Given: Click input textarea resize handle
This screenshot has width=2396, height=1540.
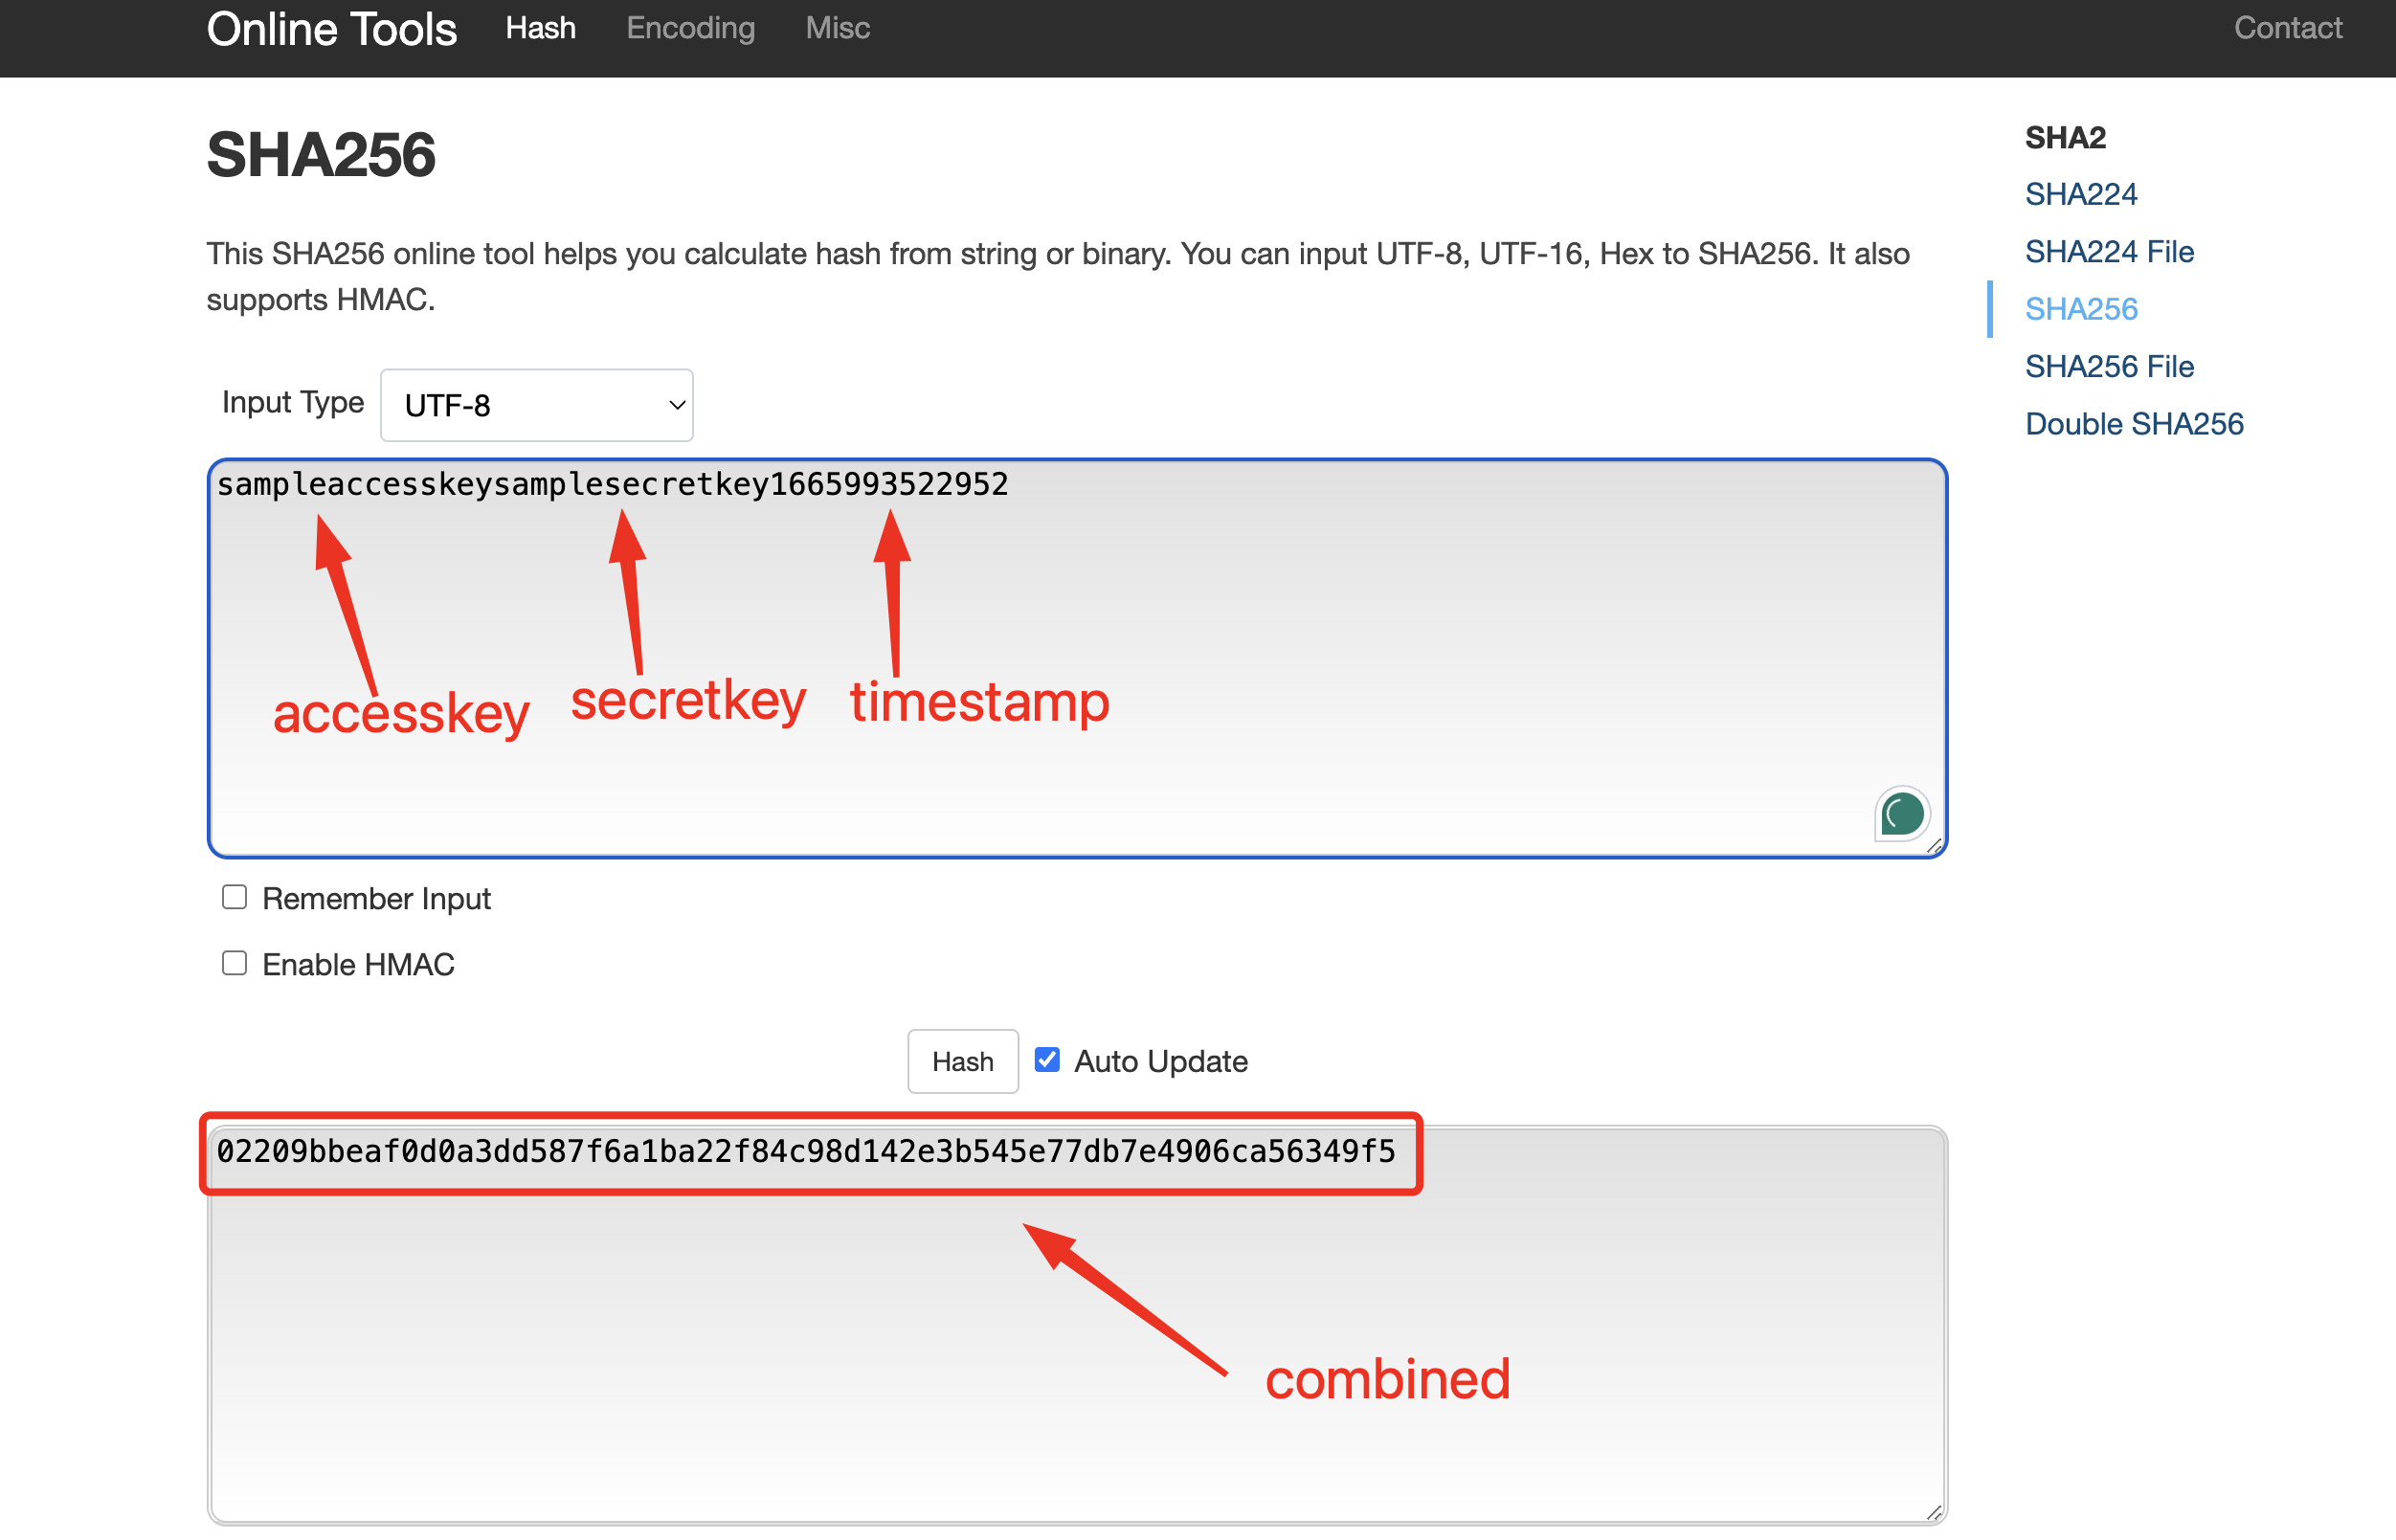Looking at the screenshot, I should 1933,846.
